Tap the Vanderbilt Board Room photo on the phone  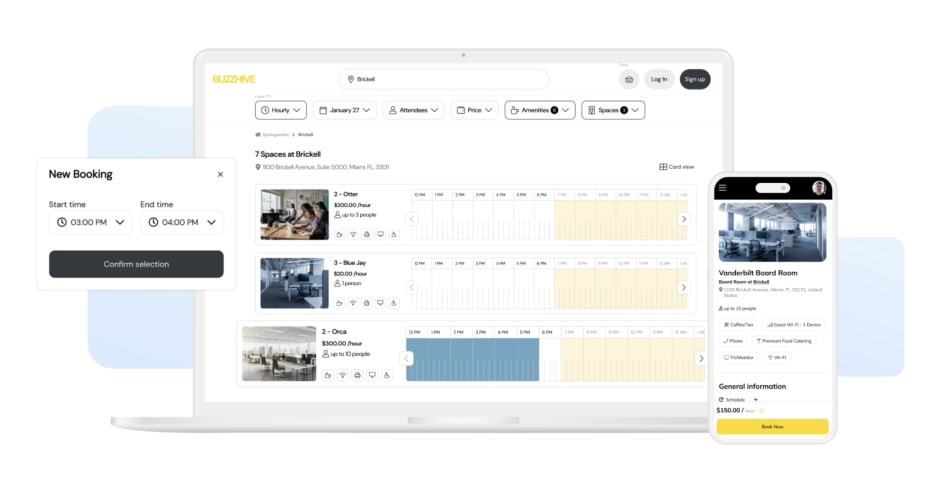pos(772,232)
